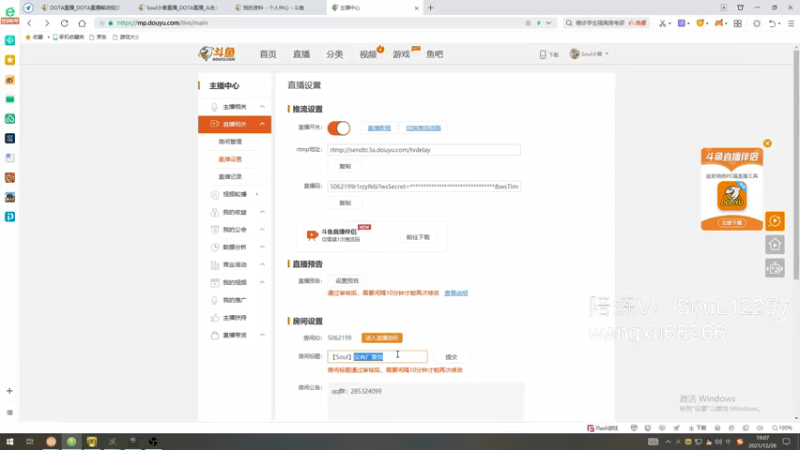Click the thumbs-up icon beside 主播扶持
Image resolution: width=800 pixels, height=450 pixels.
[214, 317]
